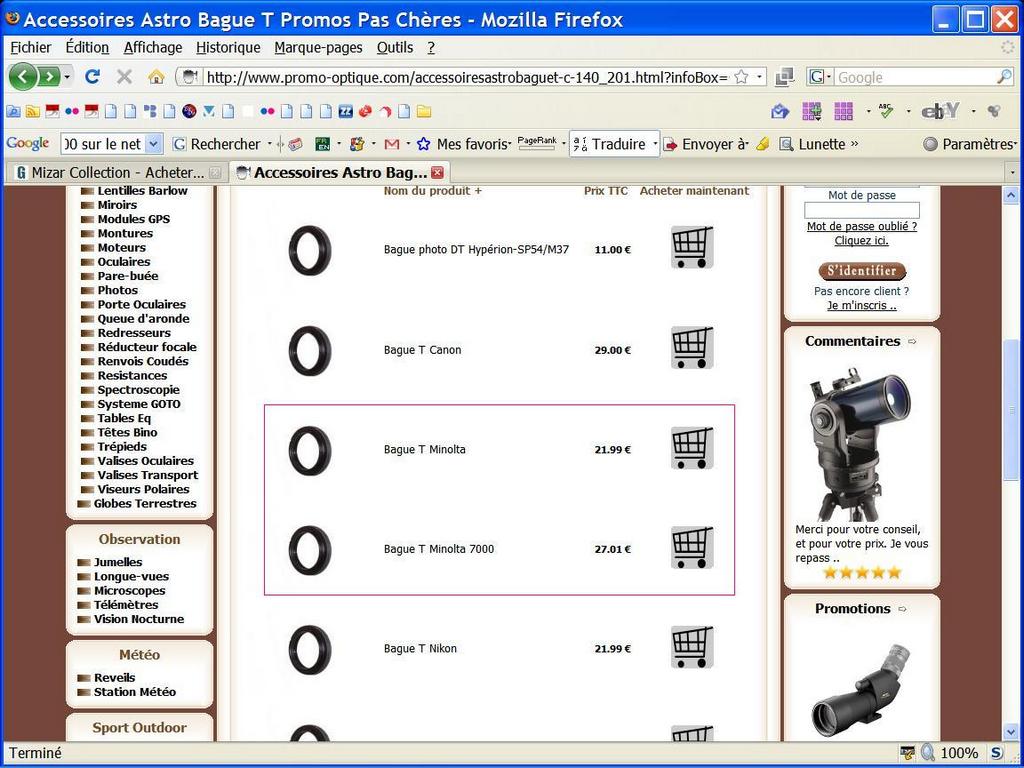Click the bookmark star in address bar
Viewport: 1024px width, 768px height.
[x=741, y=77]
